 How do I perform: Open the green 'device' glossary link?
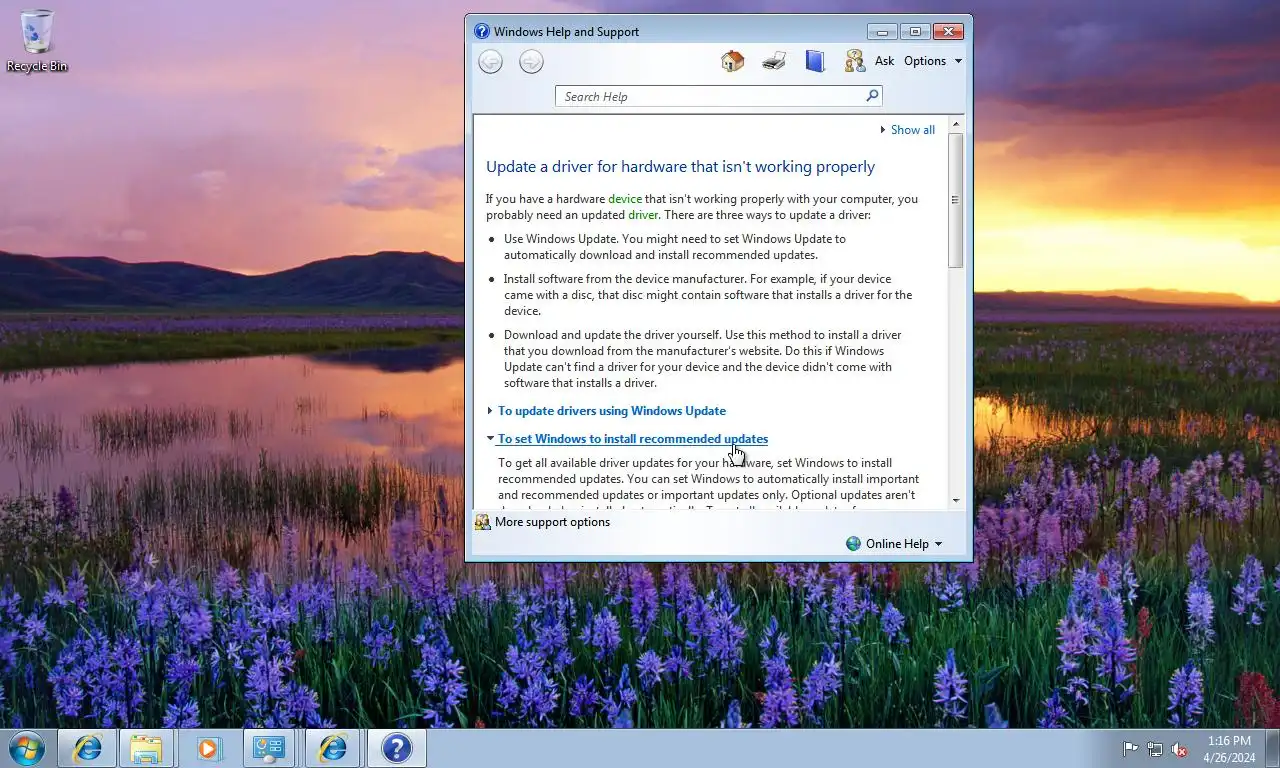(625, 199)
